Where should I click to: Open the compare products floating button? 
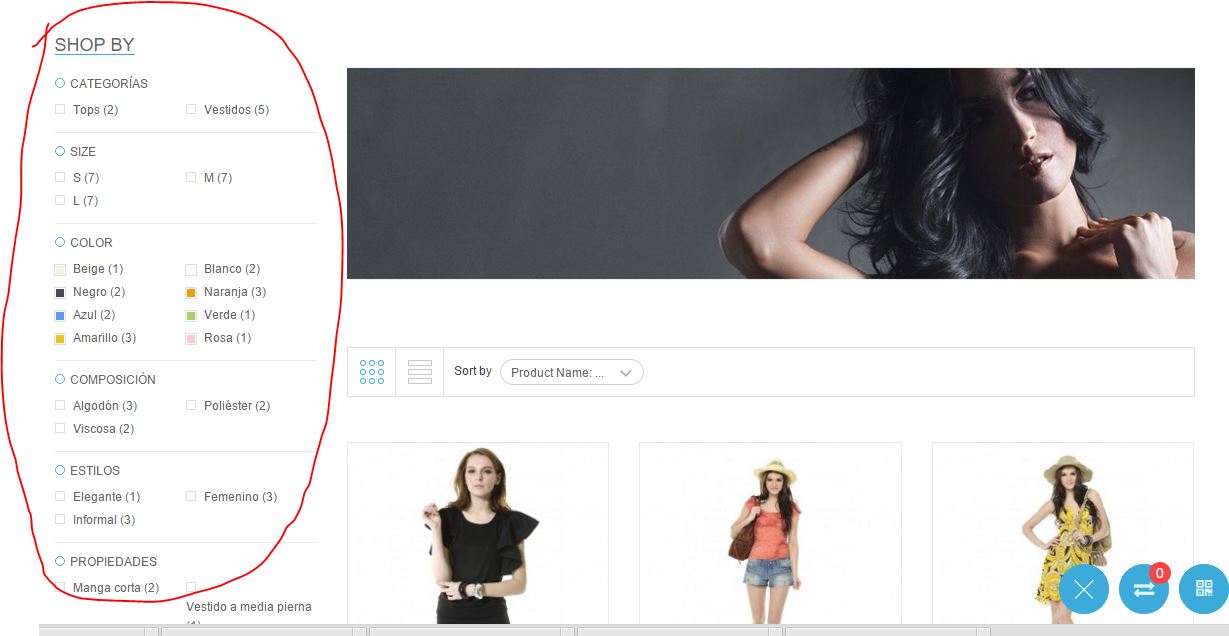coord(1144,589)
